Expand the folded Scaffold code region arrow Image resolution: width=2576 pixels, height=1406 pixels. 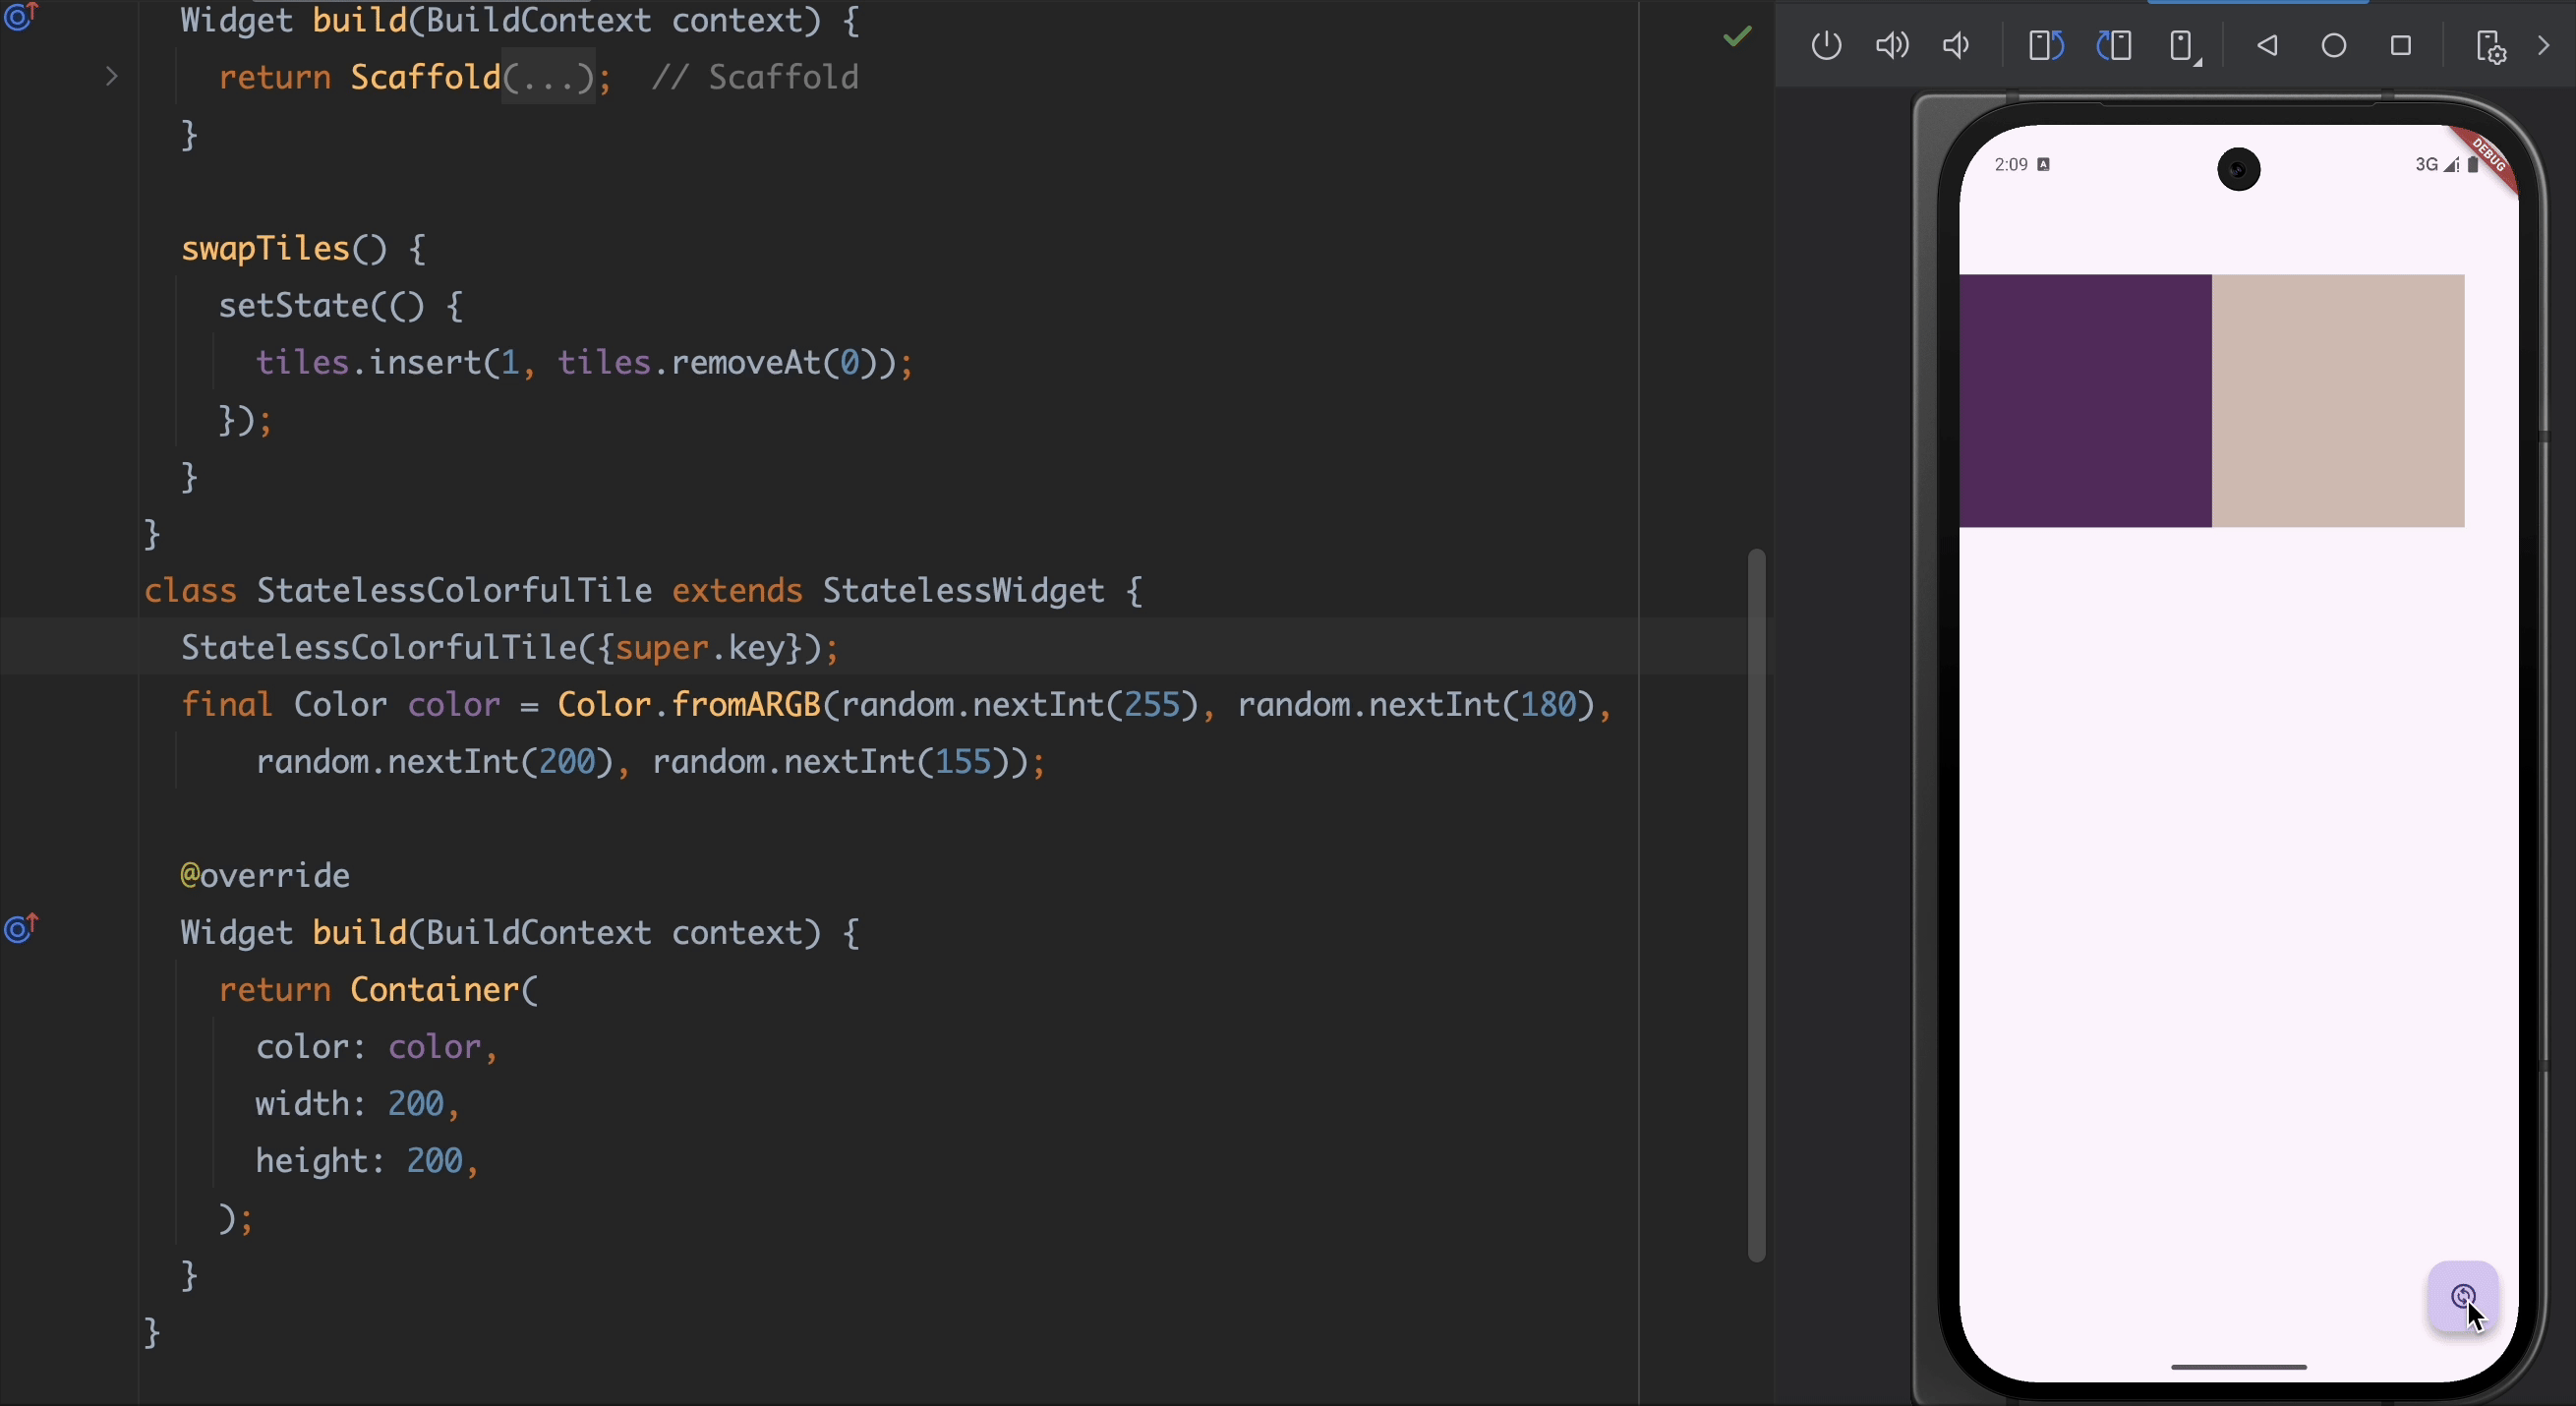point(112,77)
